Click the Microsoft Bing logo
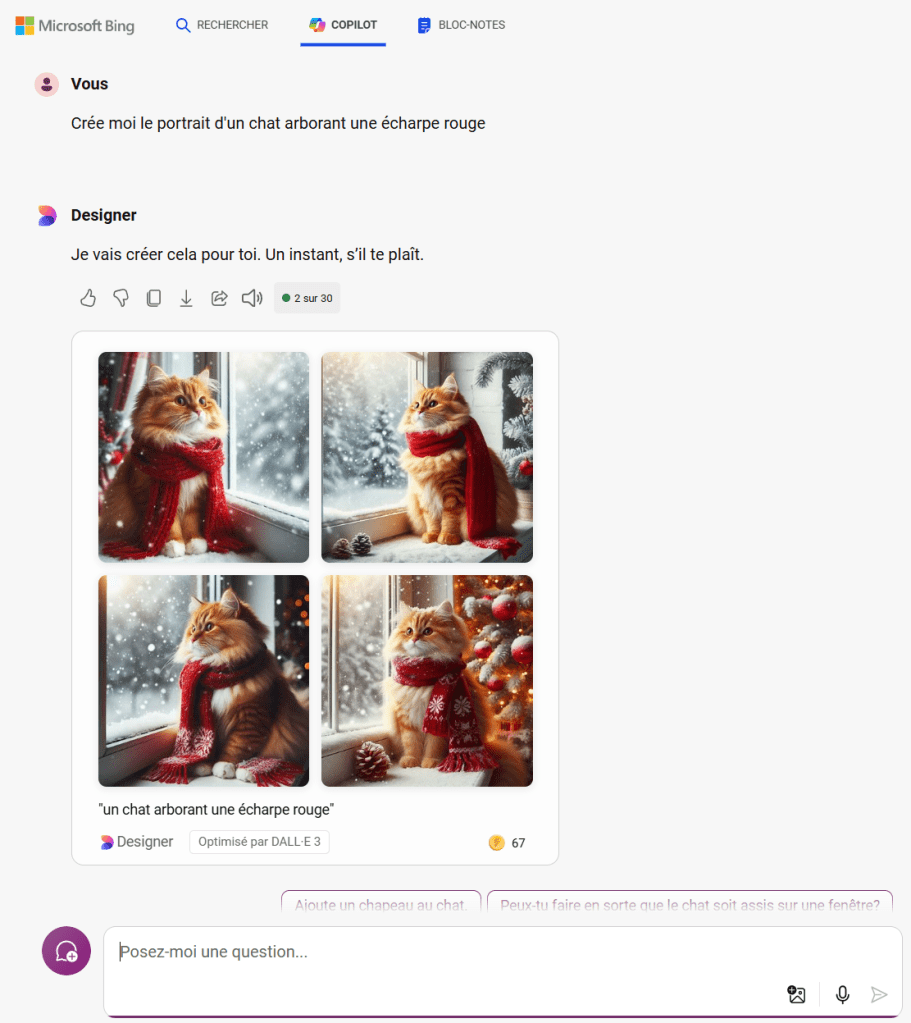Viewport: 911px width, 1023px height. tap(75, 25)
